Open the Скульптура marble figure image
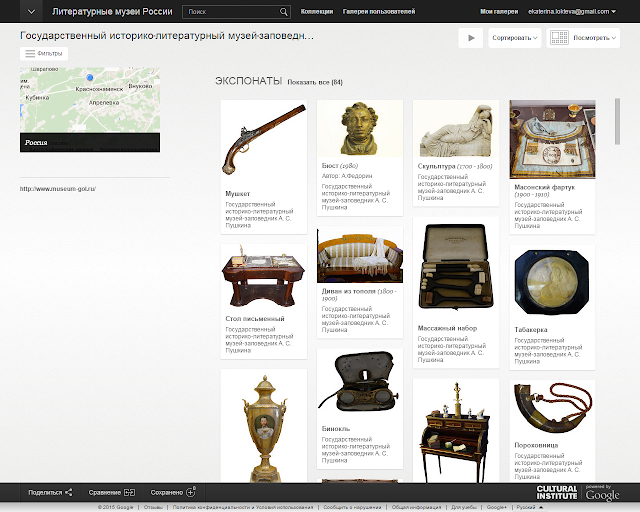The image size is (640, 512). [x=456, y=129]
